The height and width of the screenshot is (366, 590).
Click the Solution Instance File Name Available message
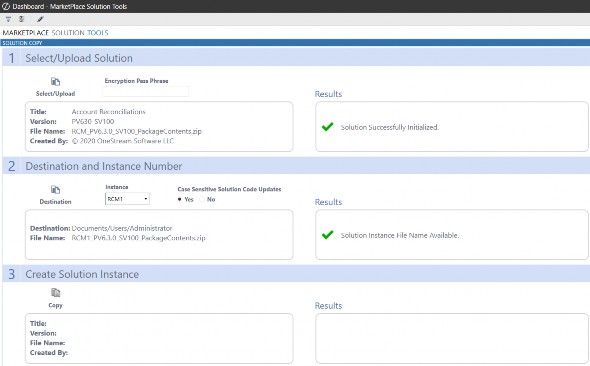click(x=400, y=235)
